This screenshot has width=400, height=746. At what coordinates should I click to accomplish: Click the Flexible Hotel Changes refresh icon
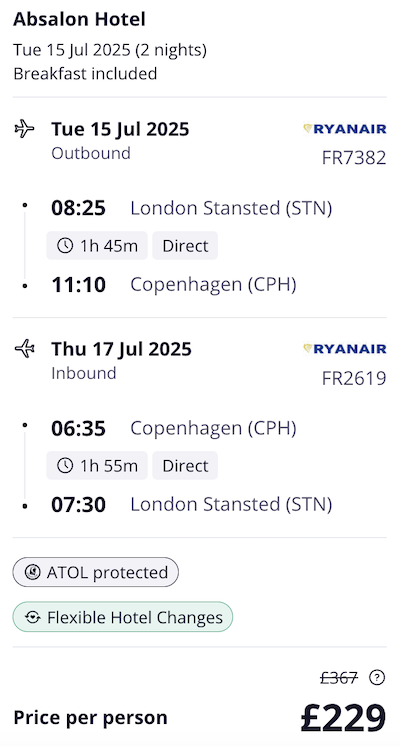(32, 617)
